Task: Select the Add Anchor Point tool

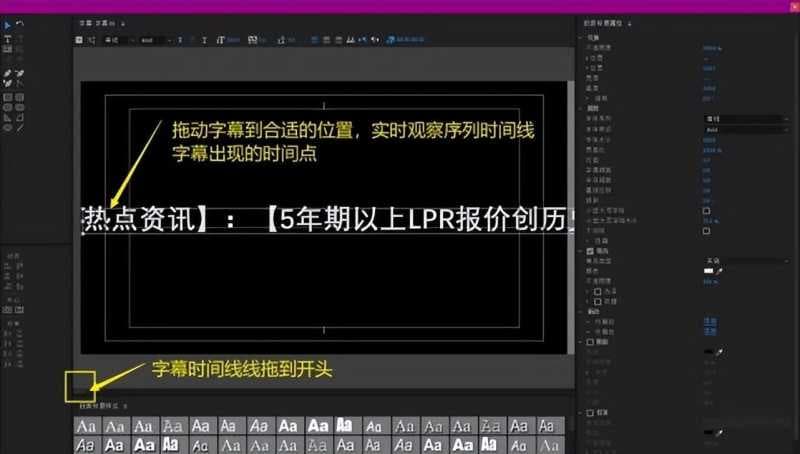Action: pyautogui.click(x=7, y=83)
